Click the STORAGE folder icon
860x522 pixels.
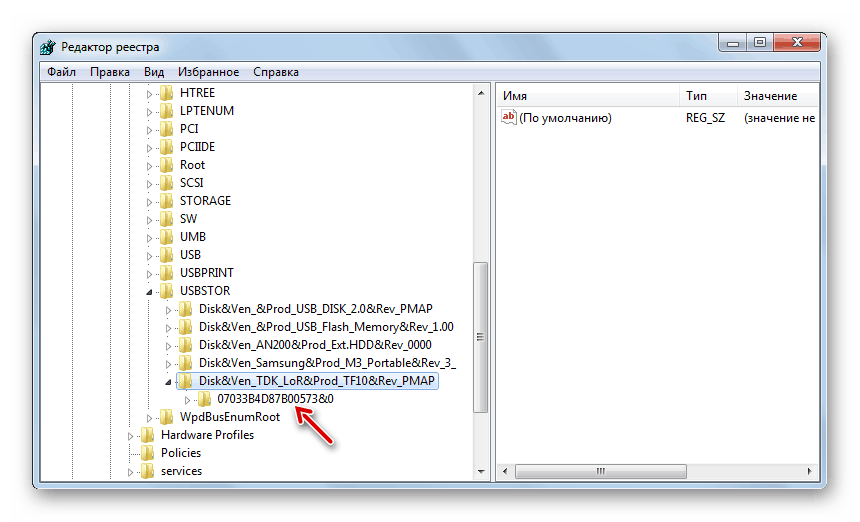(167, 201)
